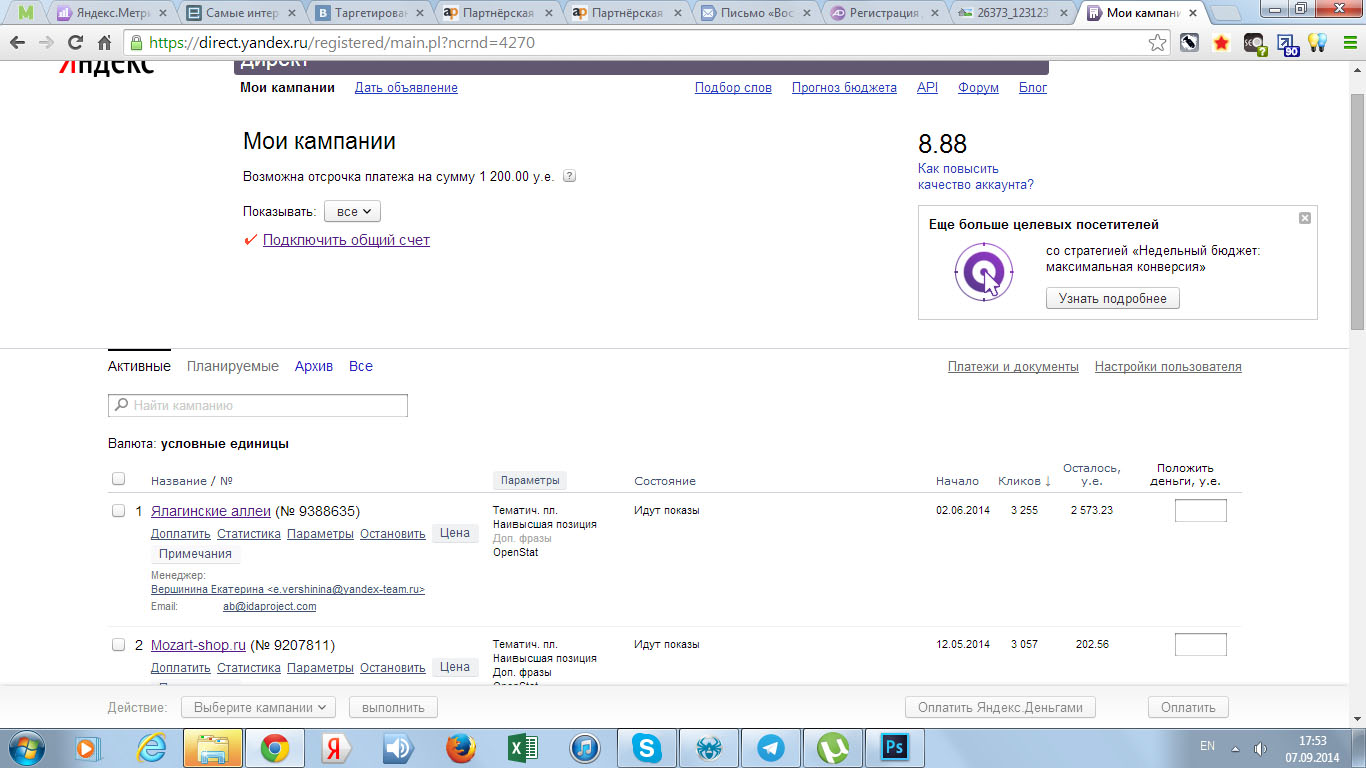Tick the select-all campaigns header checkbox
The width and height of the screenshot is (1366, 768).
point(119,479)
